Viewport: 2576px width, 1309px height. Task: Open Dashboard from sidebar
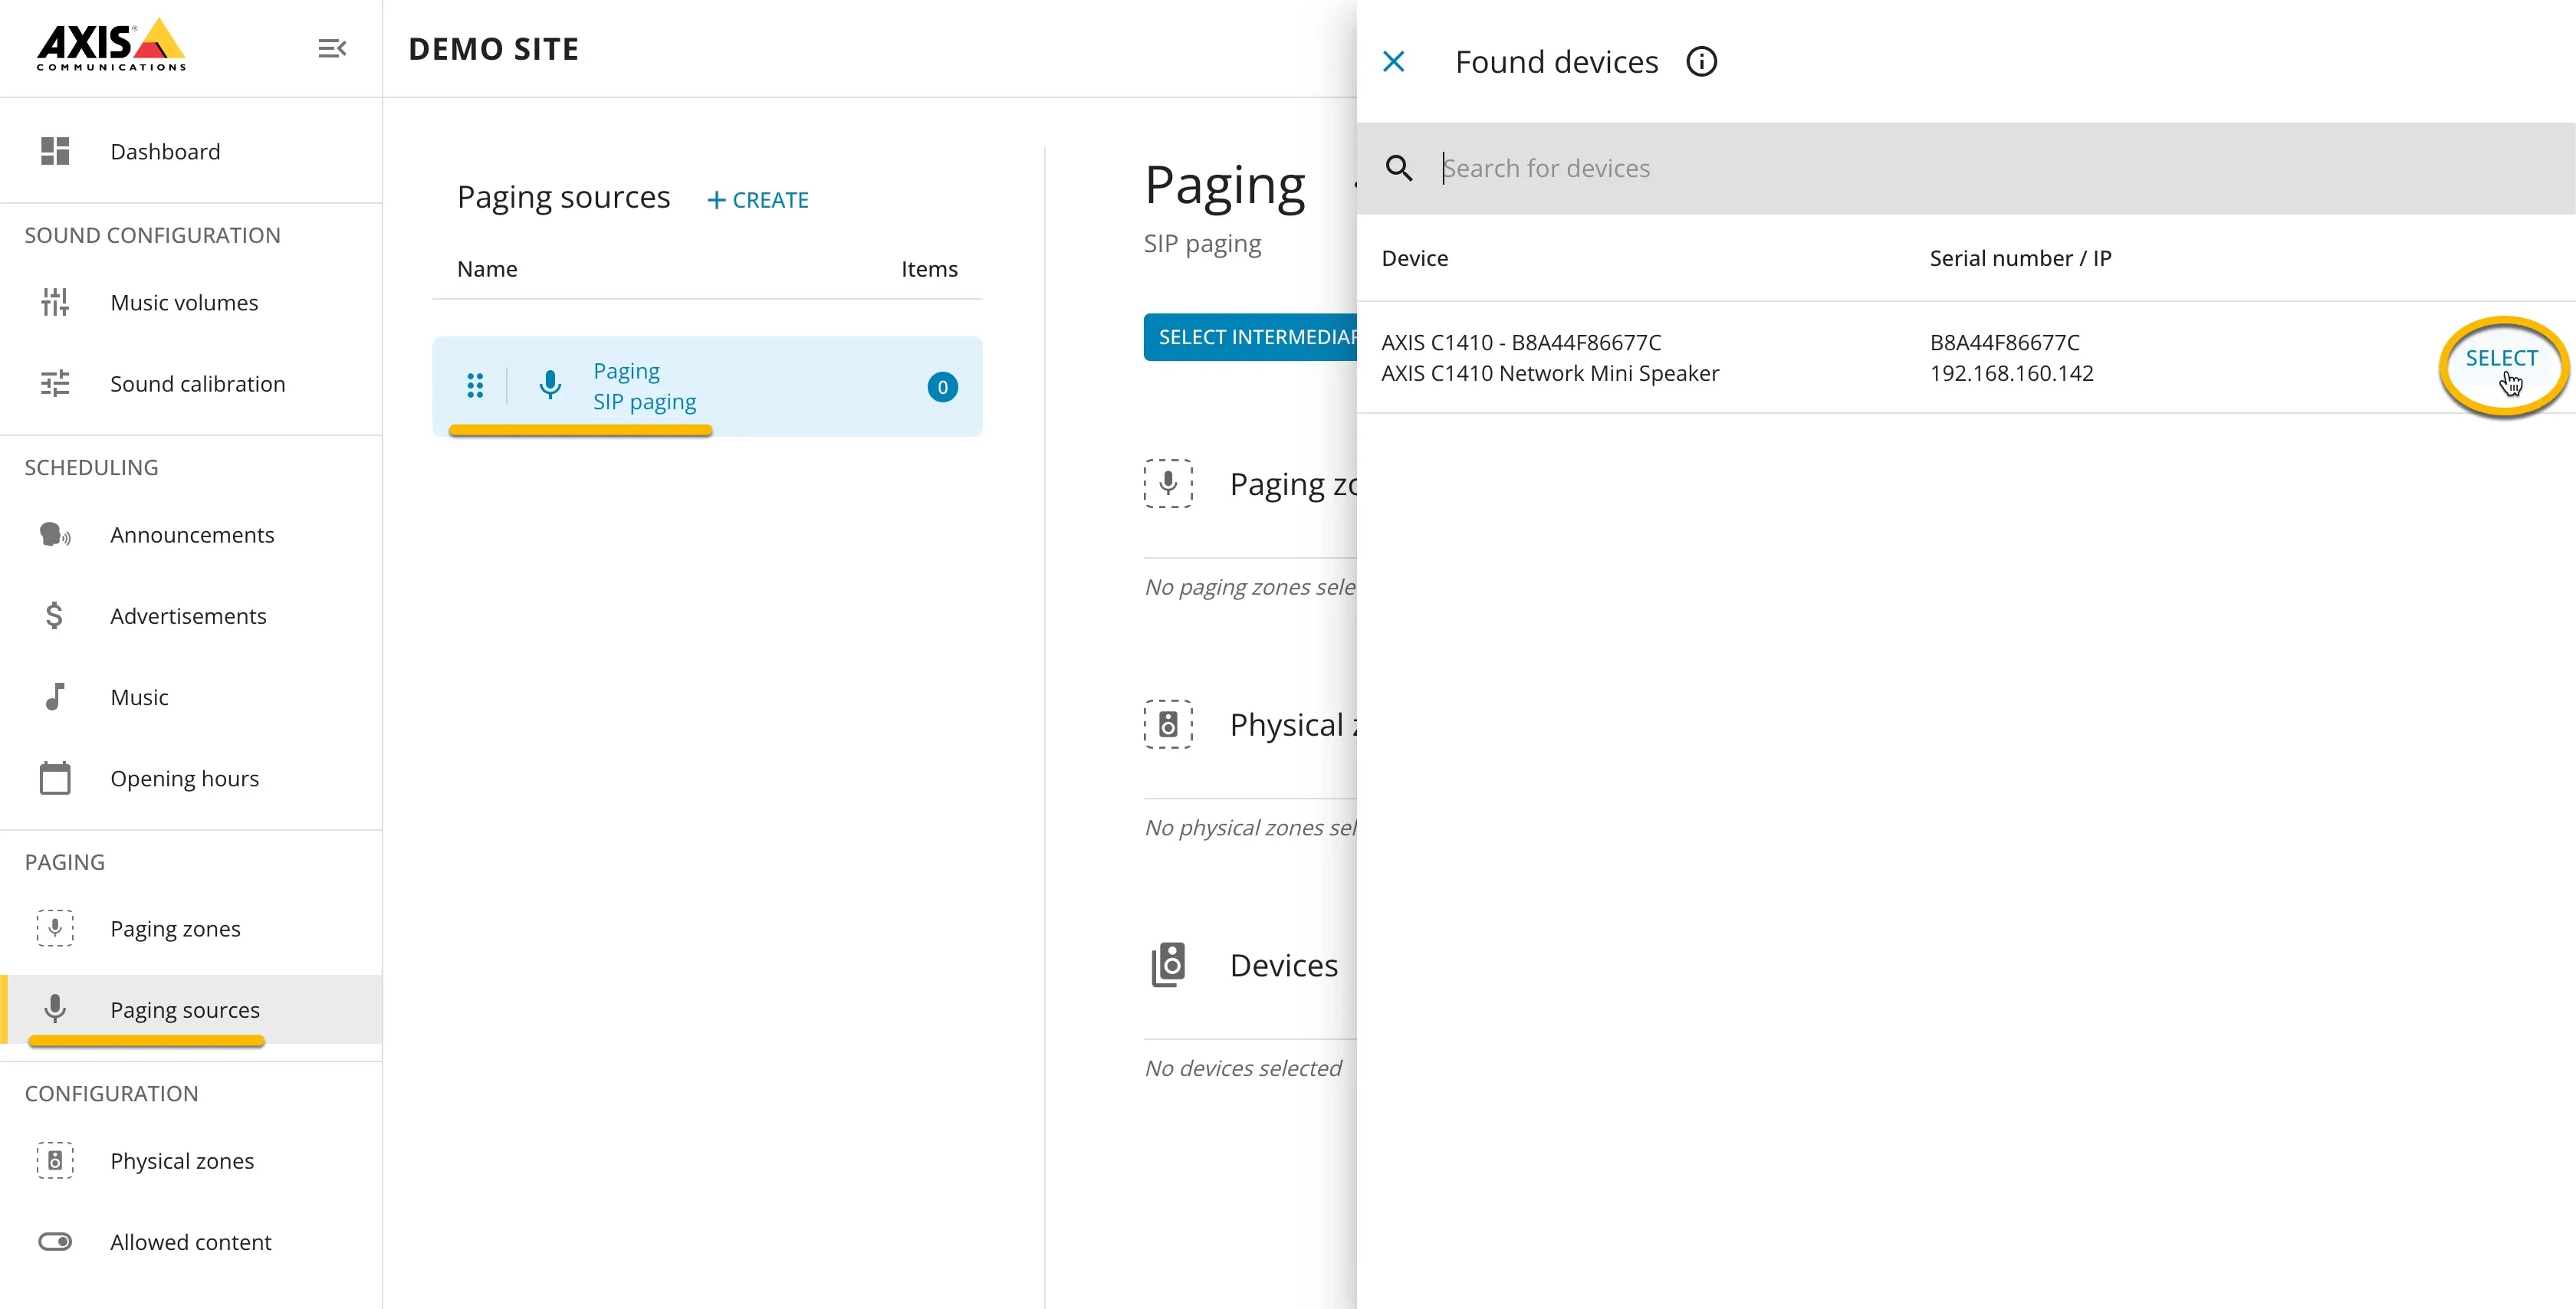191,151
